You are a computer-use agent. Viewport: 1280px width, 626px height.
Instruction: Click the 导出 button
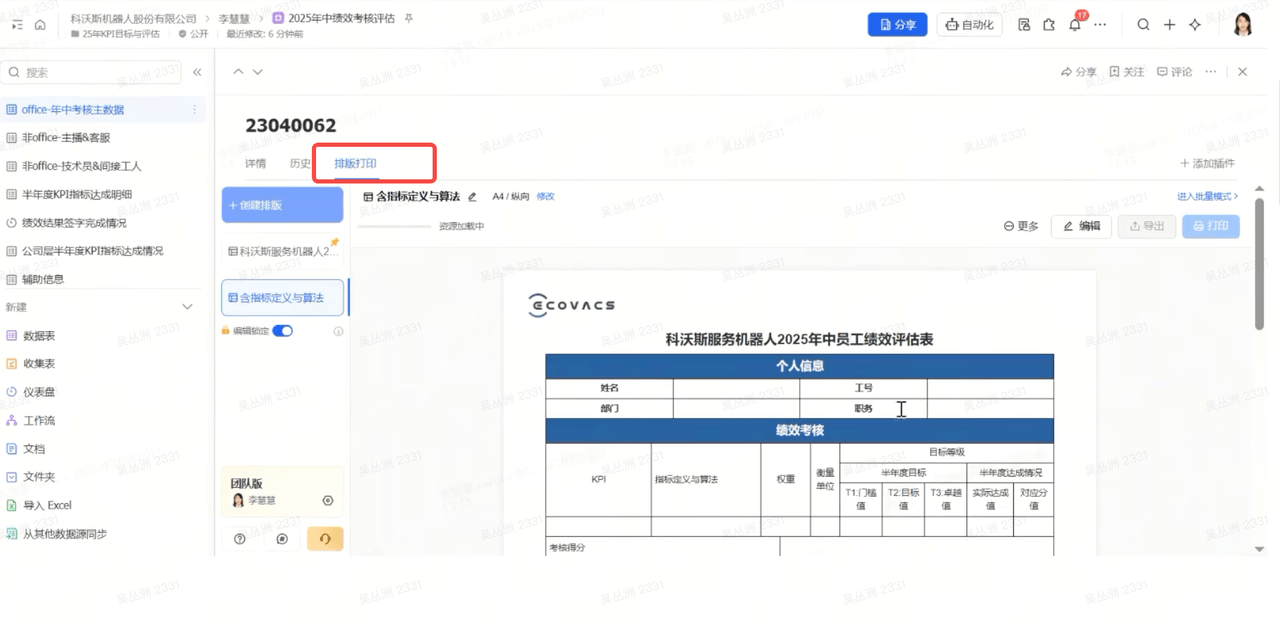(1147, 226)
